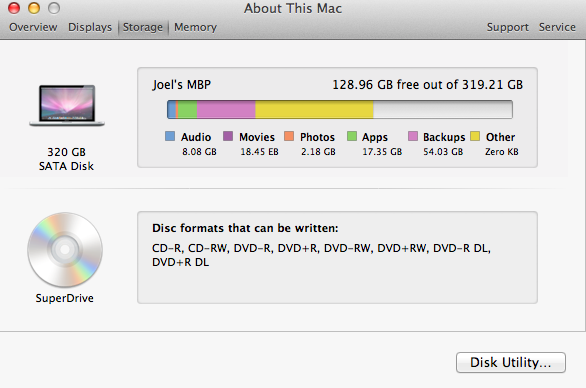Launch Disk Utility from the button
Screen dimensions: 586x388
(511, 362)
